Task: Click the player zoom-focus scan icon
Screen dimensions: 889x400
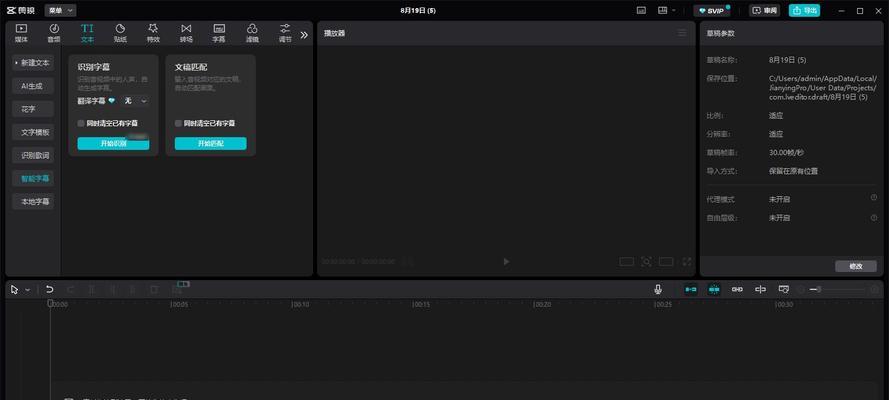Action: pyautogui.click(x=646, y=261)
